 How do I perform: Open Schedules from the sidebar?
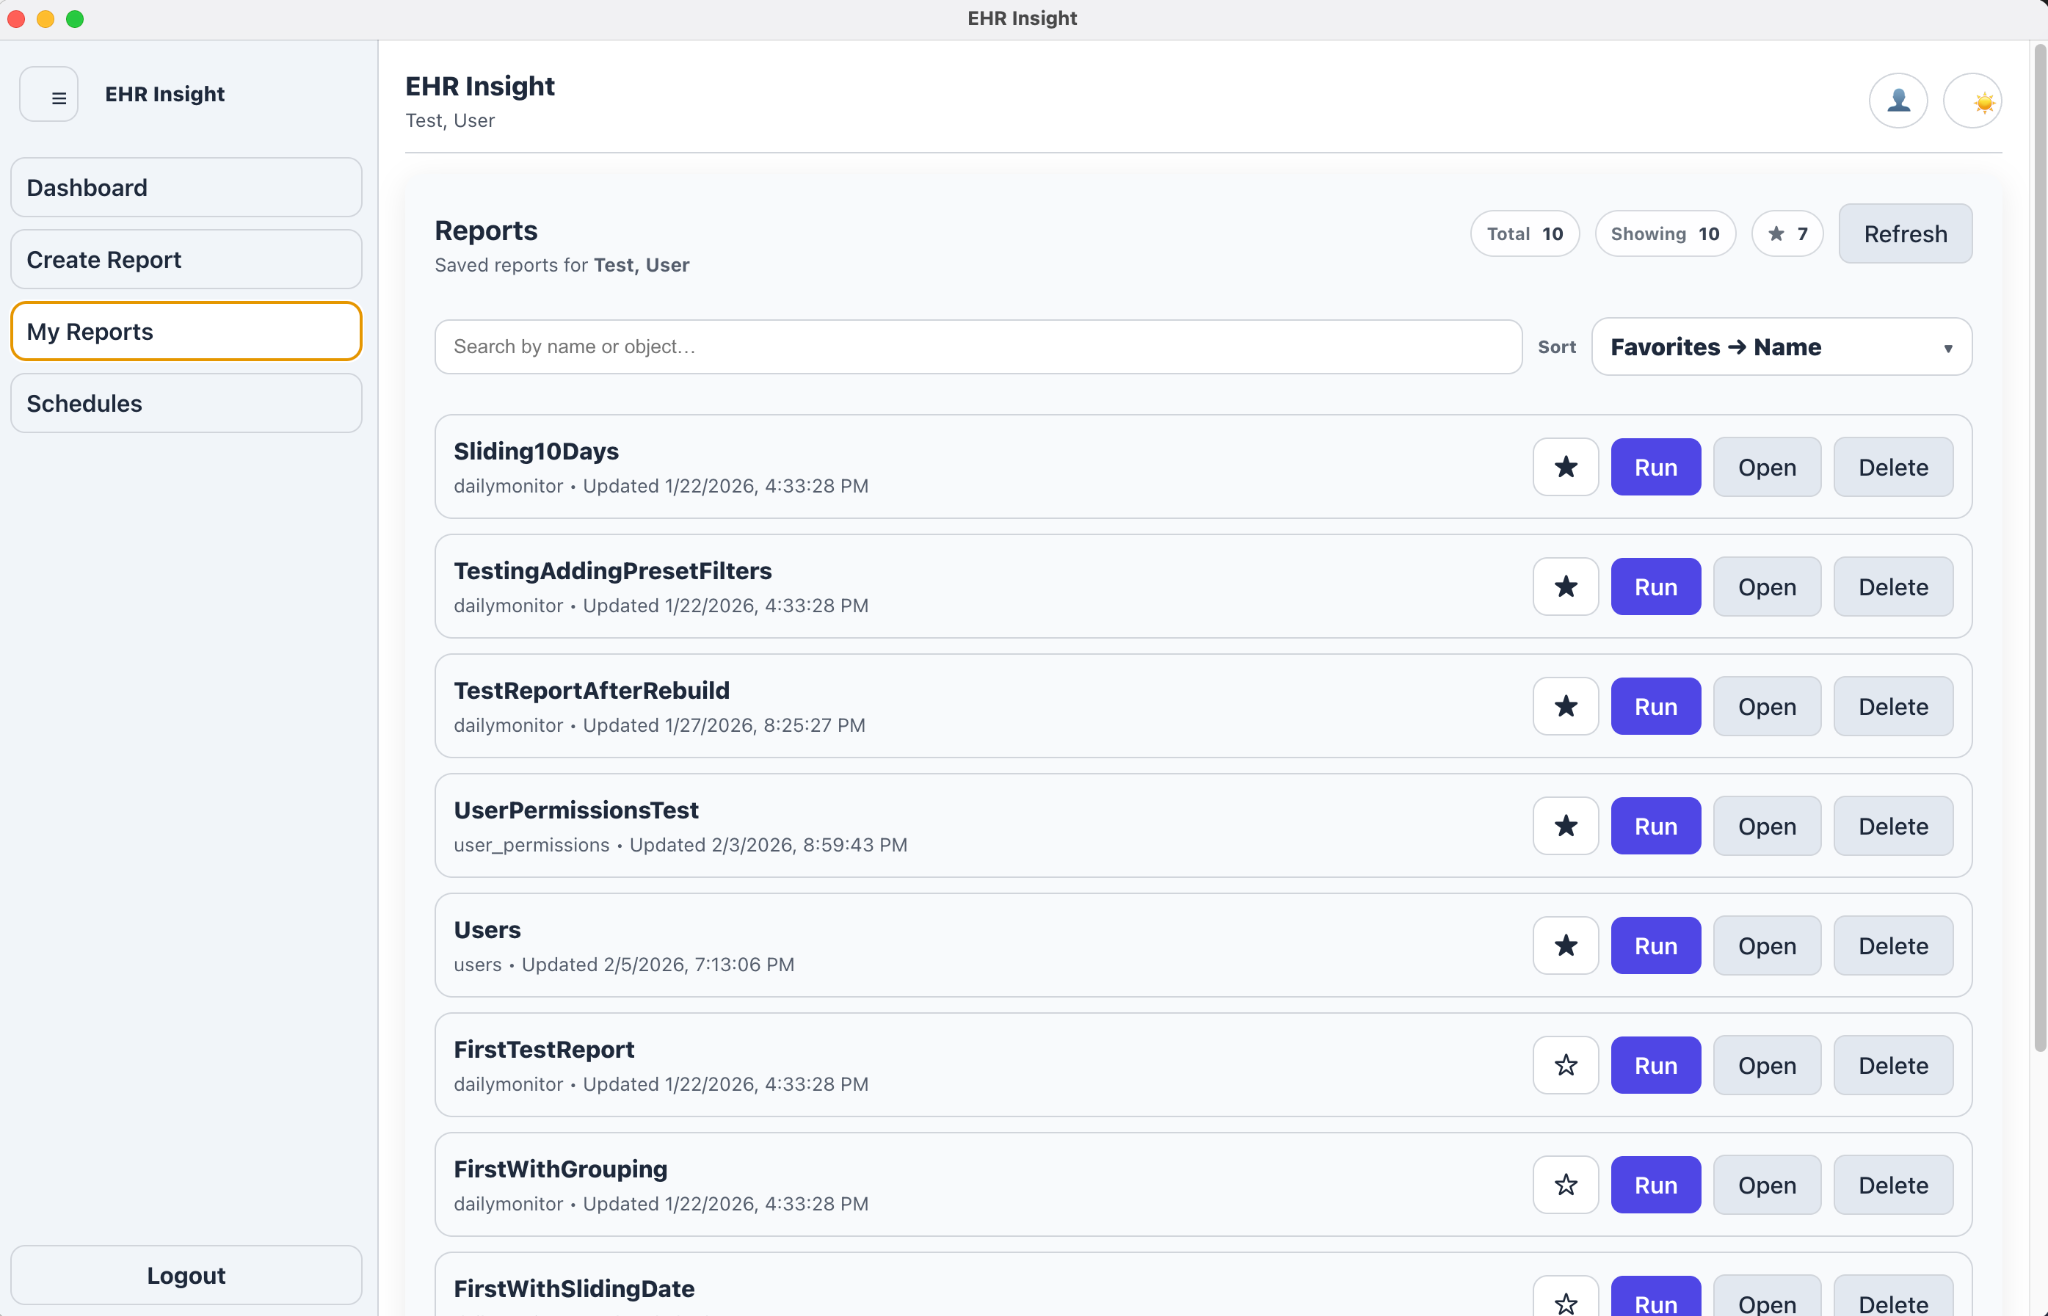[186, 404]
